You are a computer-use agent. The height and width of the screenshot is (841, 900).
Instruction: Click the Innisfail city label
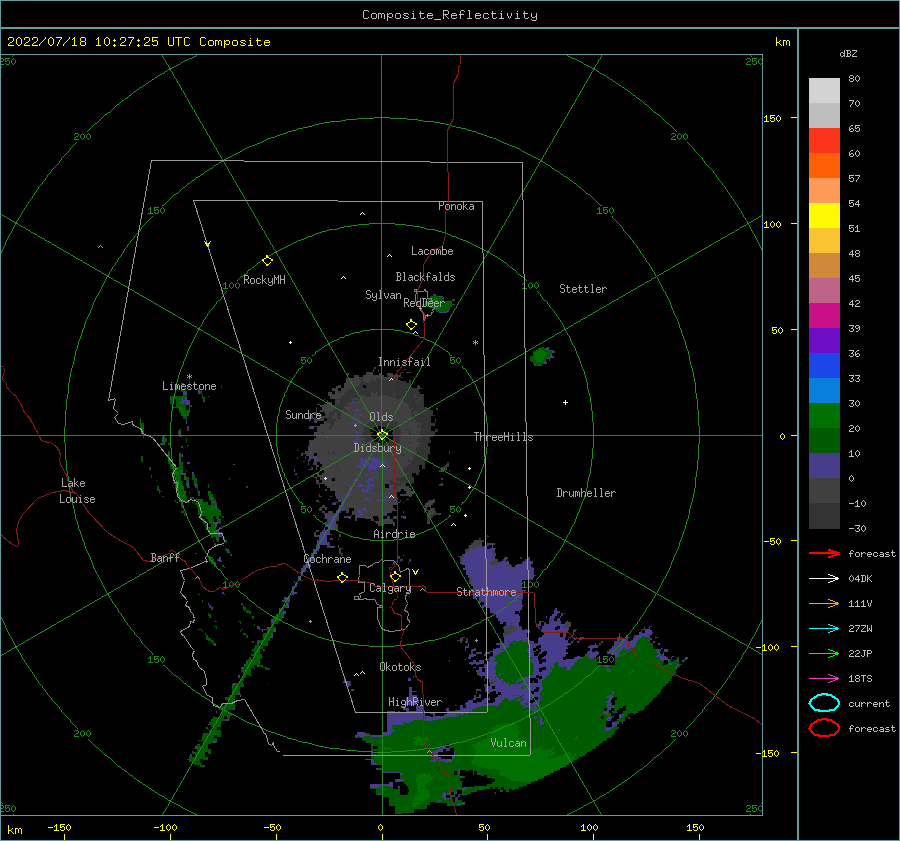pos(404,362)
